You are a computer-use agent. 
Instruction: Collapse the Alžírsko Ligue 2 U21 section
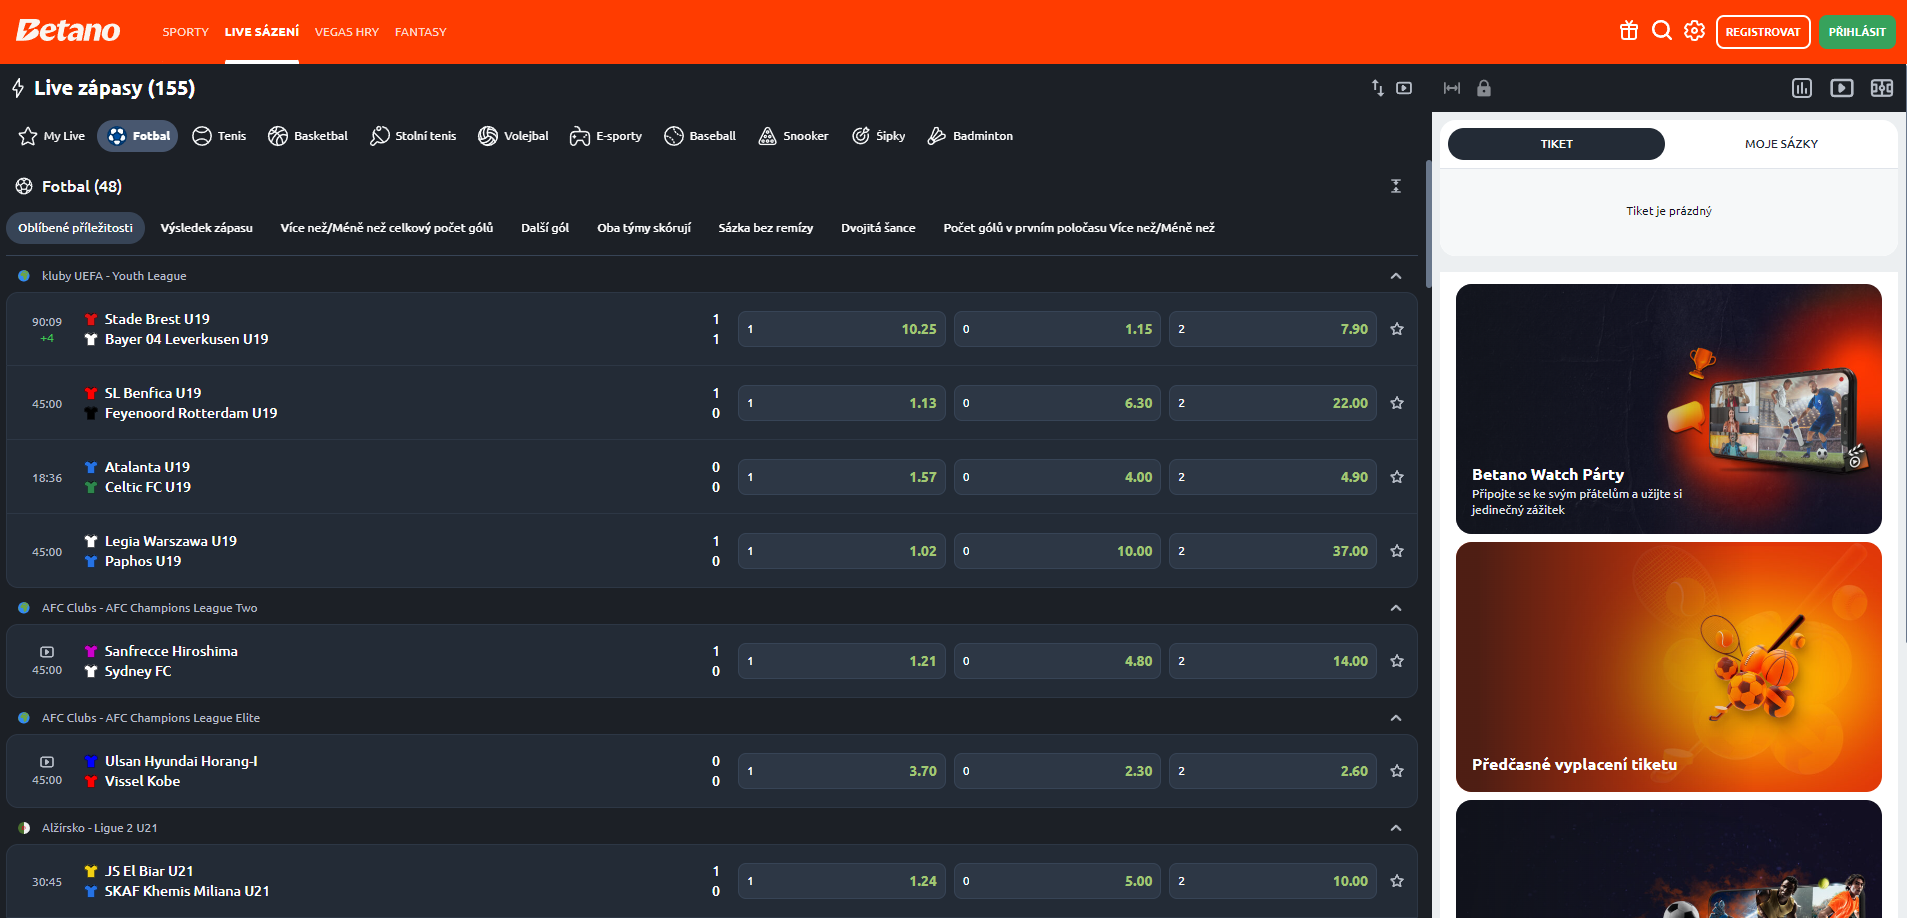coord(1396,828)
